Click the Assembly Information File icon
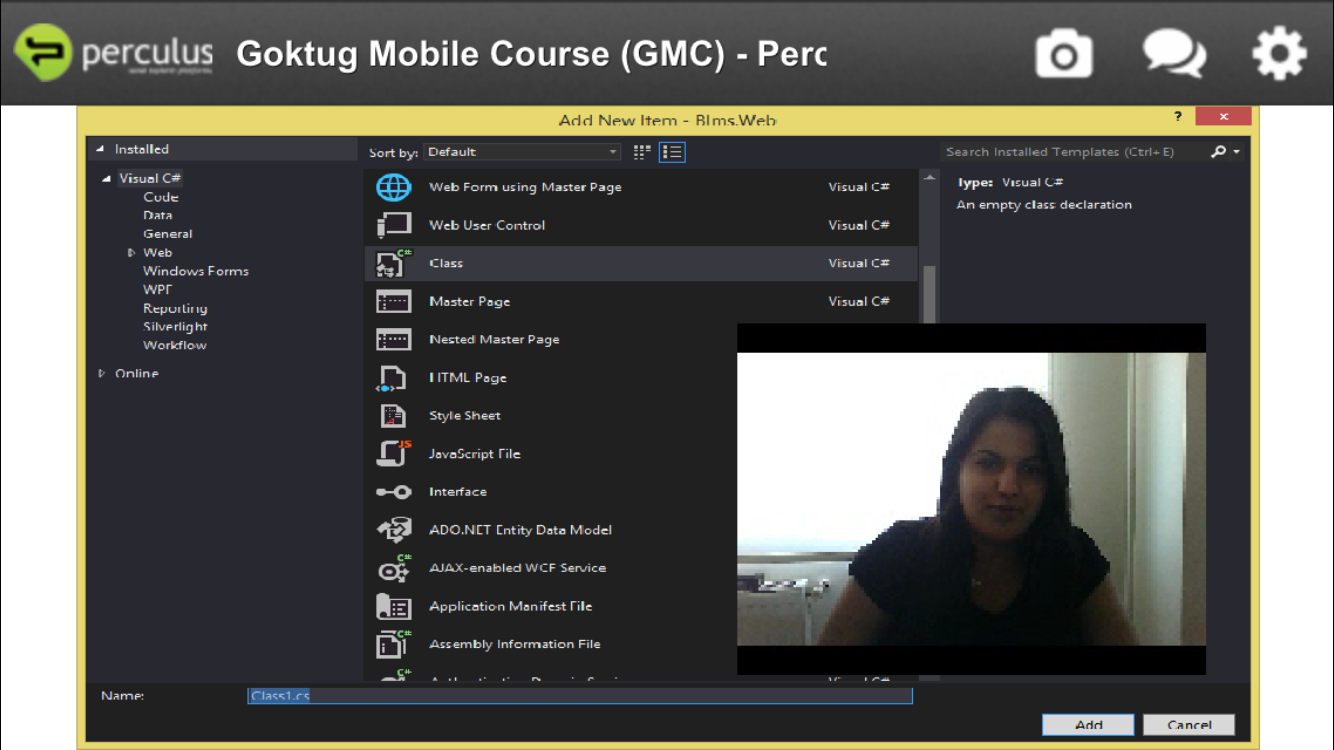This screenshot has width=1334, height=750. [x=394, y=644]
